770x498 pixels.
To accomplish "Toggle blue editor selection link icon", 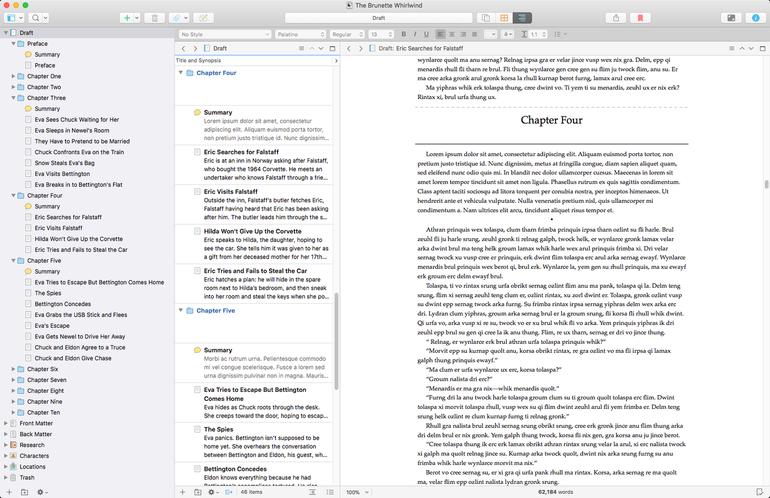I will (229, 492).
